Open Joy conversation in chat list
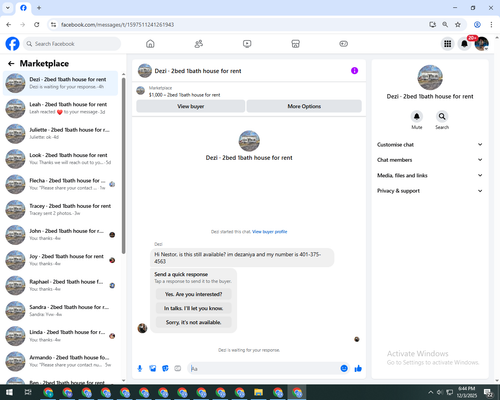Screen dimensions: 500x400 [x=60, y=260]
